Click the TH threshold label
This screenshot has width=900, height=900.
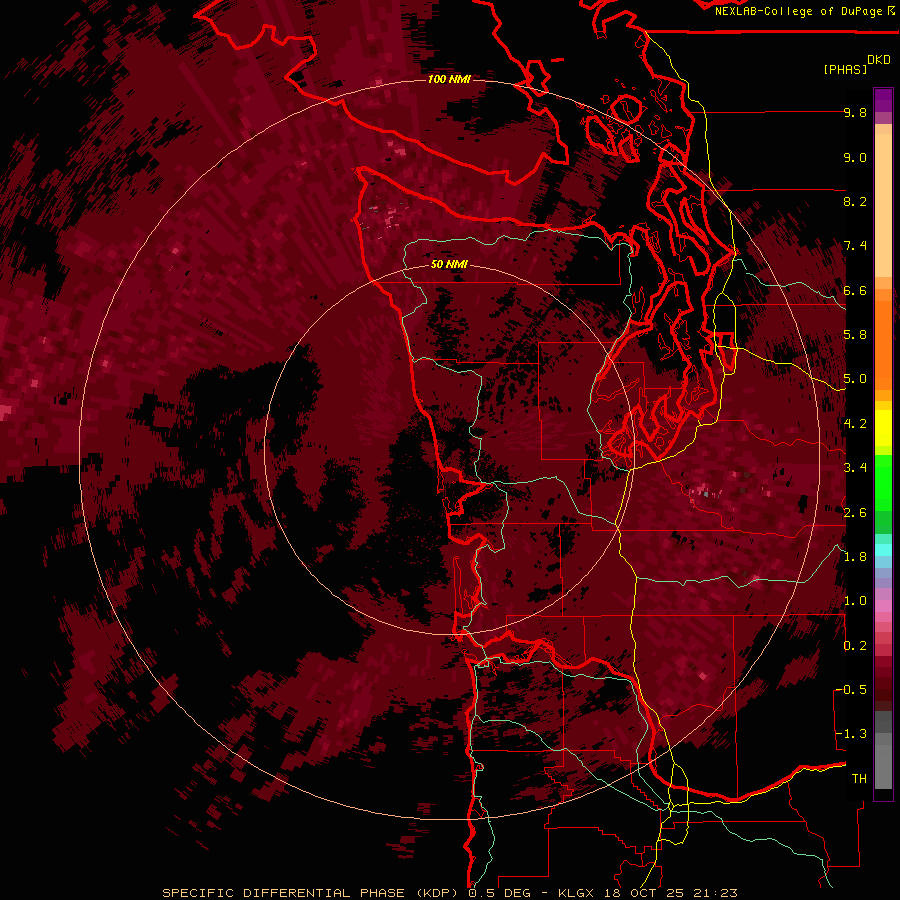(859, 779)
